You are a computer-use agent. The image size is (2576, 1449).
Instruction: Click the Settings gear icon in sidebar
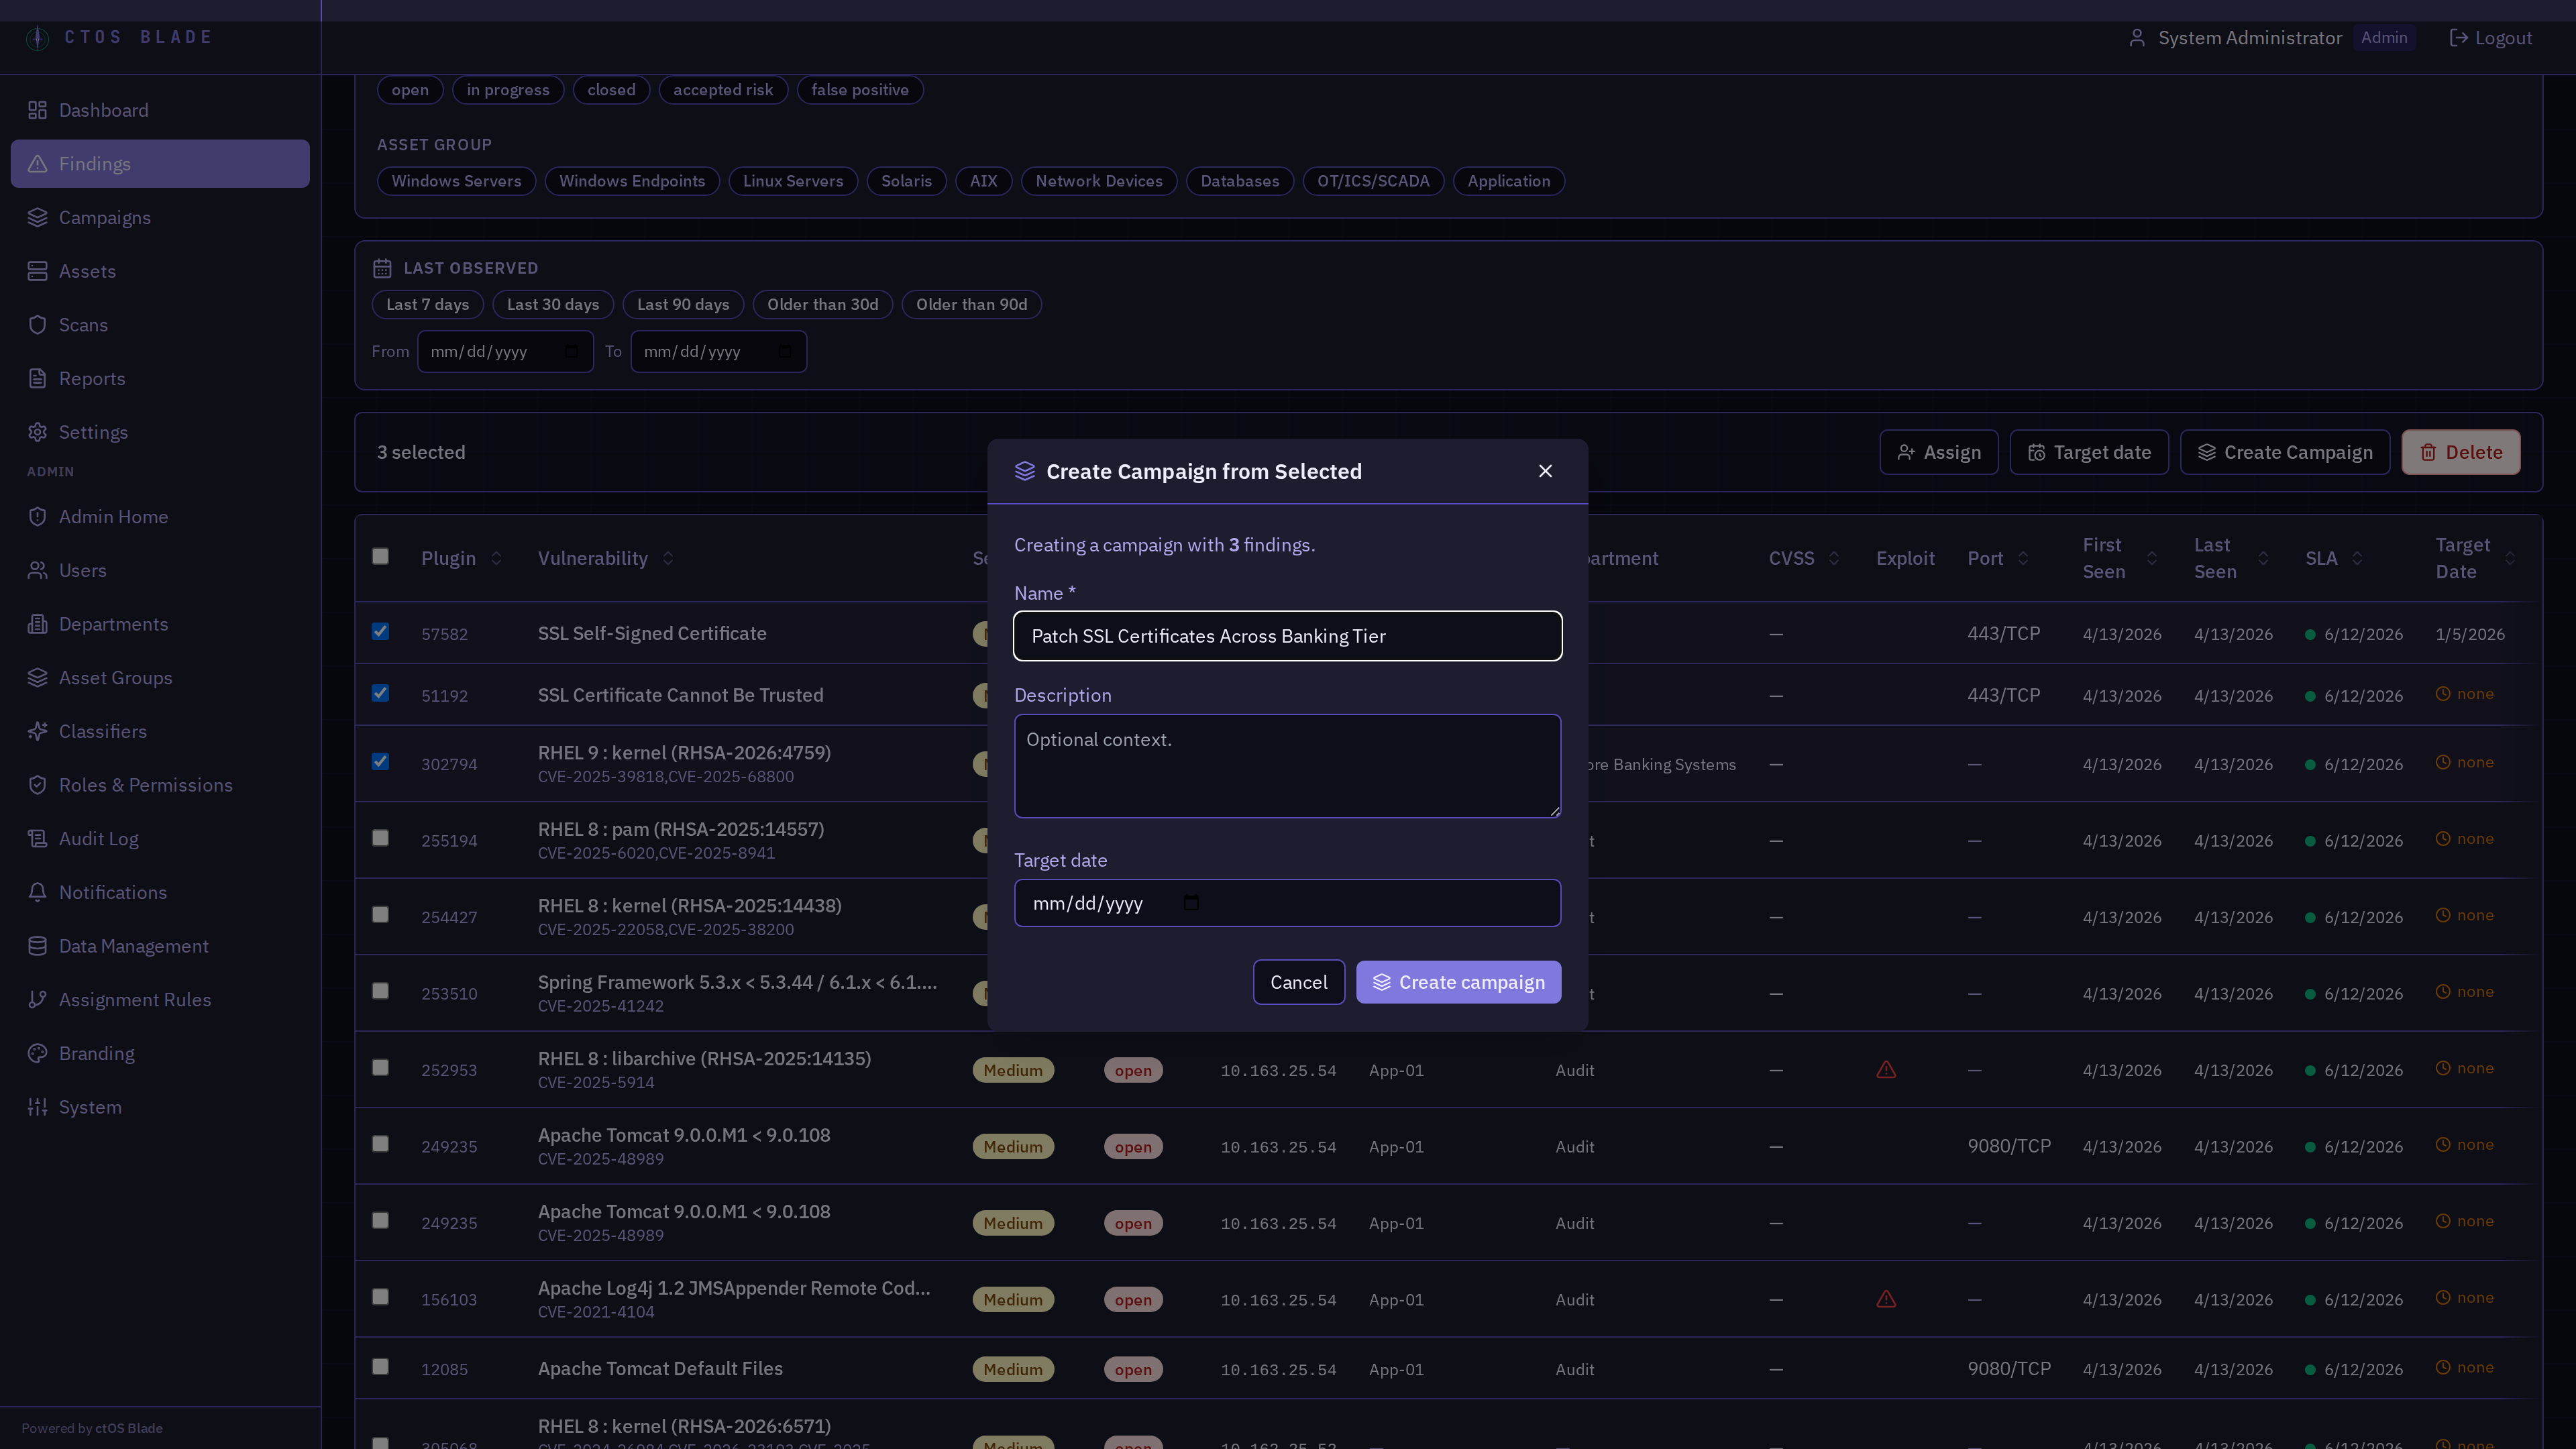pos(37,432)
